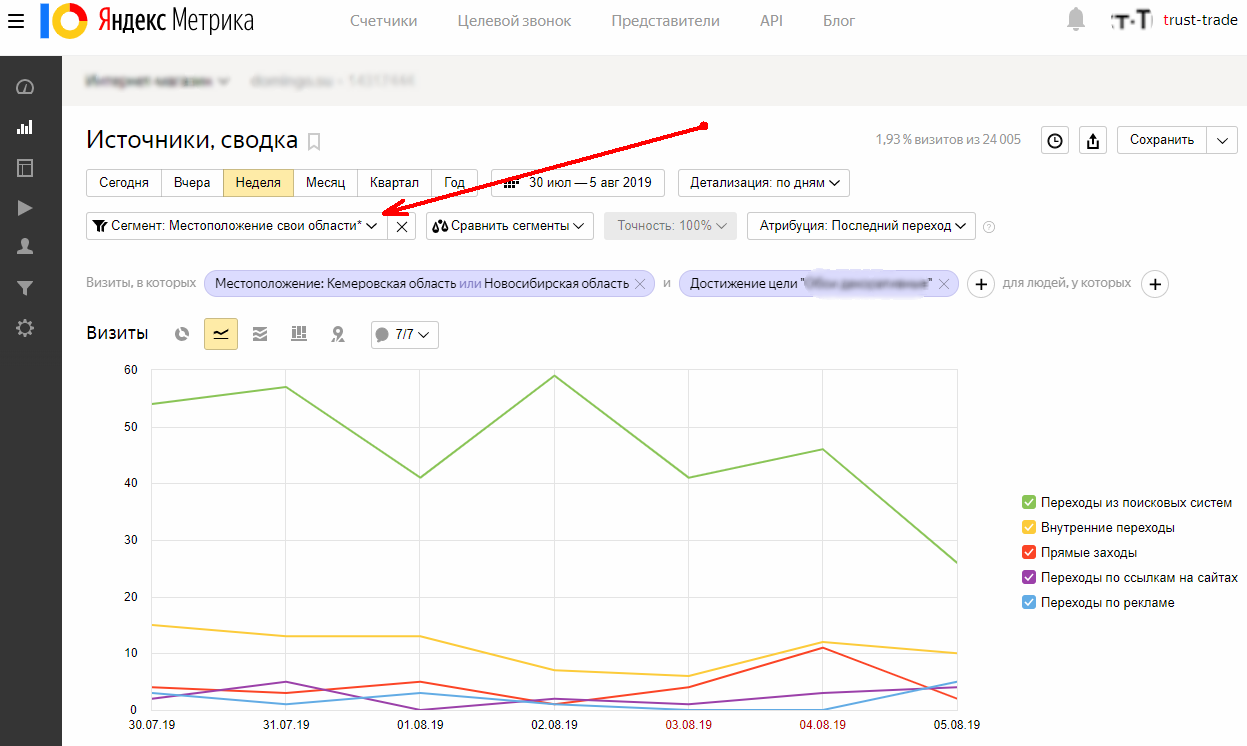Open the scheduled report clock icon
The width and height of the screenshot is (1247, 746).
(1055, 140)
